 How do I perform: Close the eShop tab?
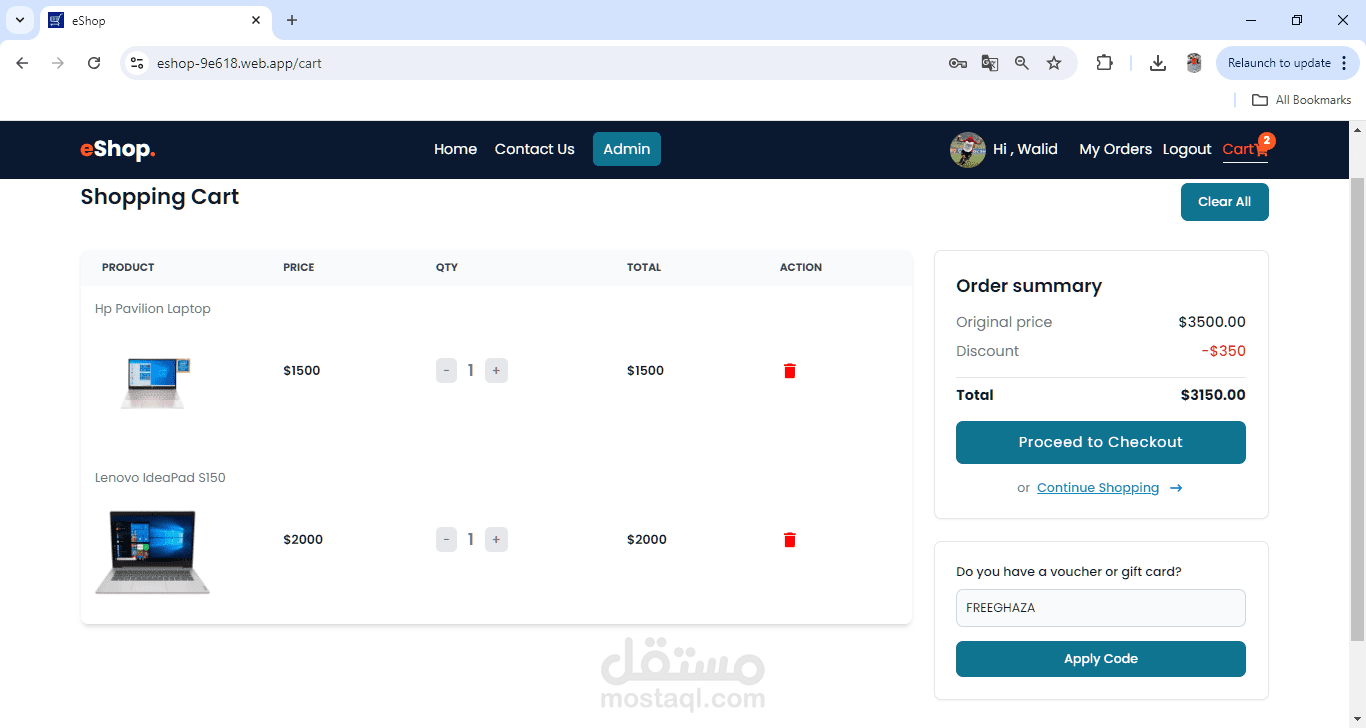coord(256,20)
